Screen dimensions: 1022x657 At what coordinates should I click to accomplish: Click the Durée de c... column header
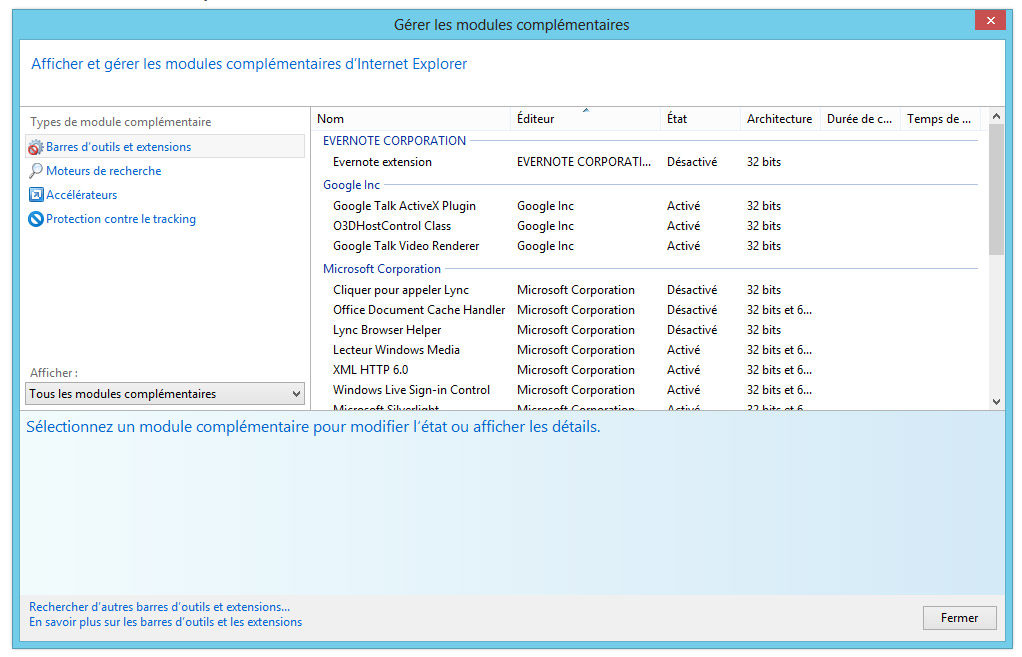pos(860,119)
